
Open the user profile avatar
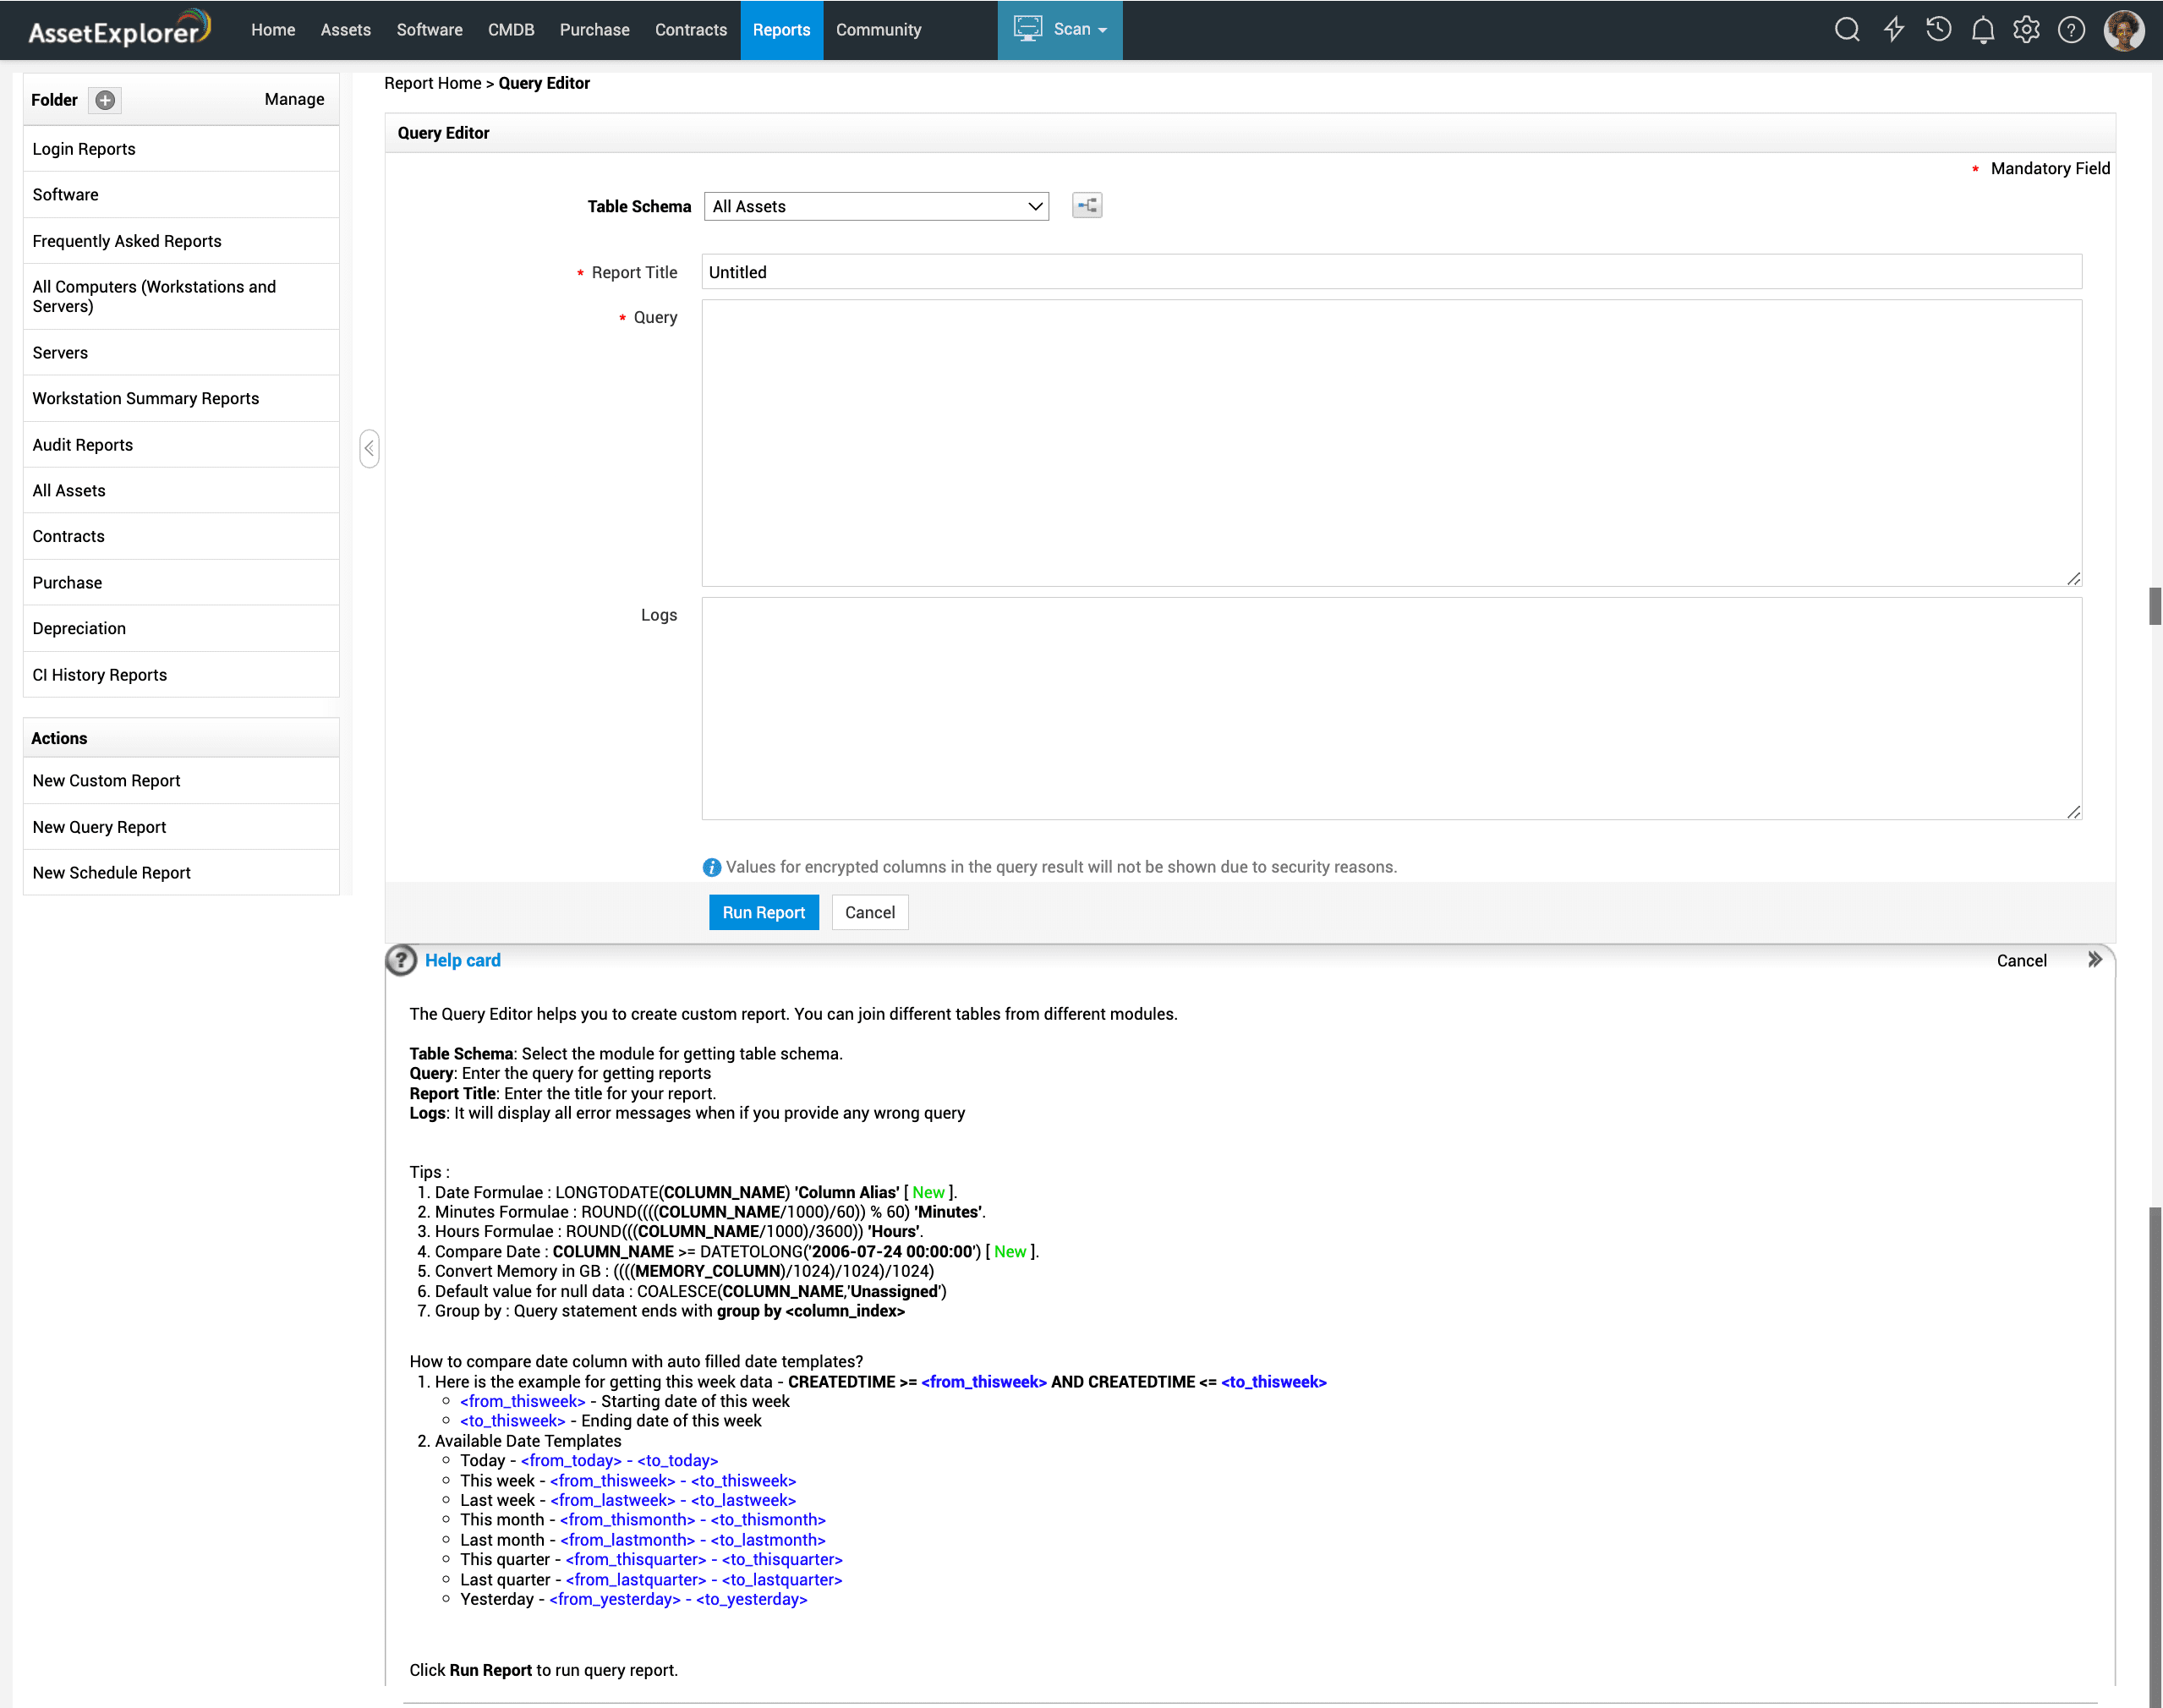(2122, 30)
